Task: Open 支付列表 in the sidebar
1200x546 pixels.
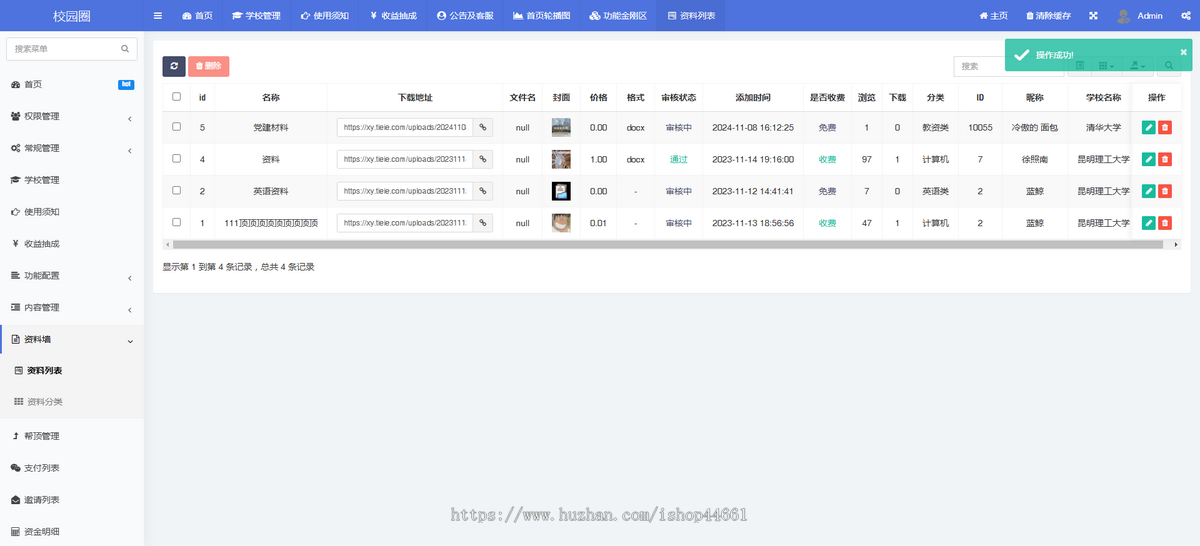Action: coord(72,468)
